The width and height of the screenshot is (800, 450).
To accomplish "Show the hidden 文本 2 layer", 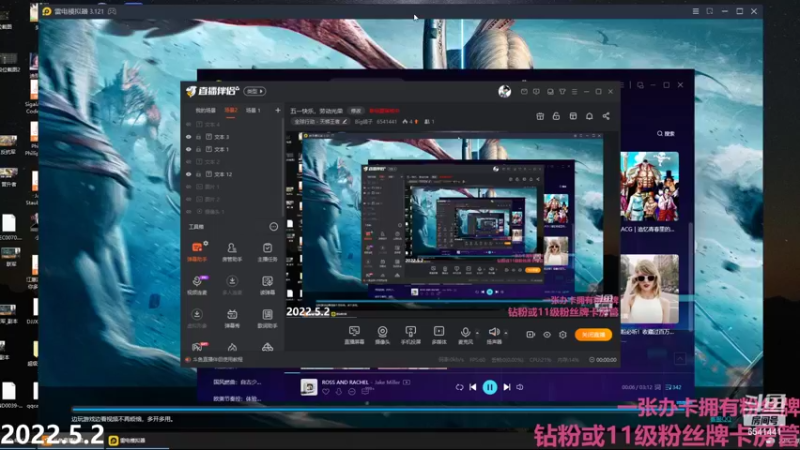I will 188,162.
